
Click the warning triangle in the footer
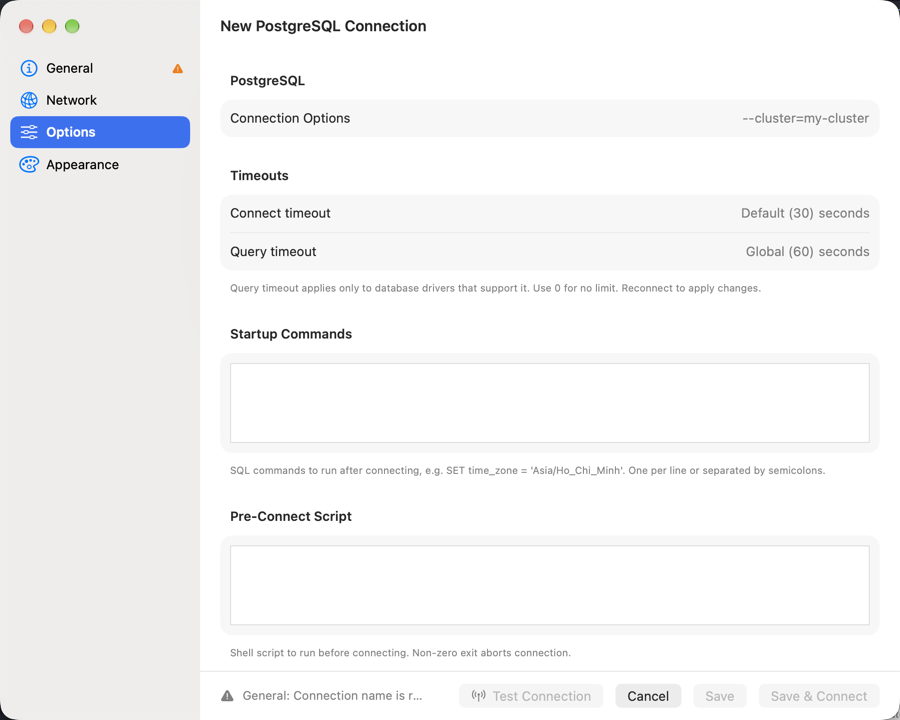coord(227,696)
